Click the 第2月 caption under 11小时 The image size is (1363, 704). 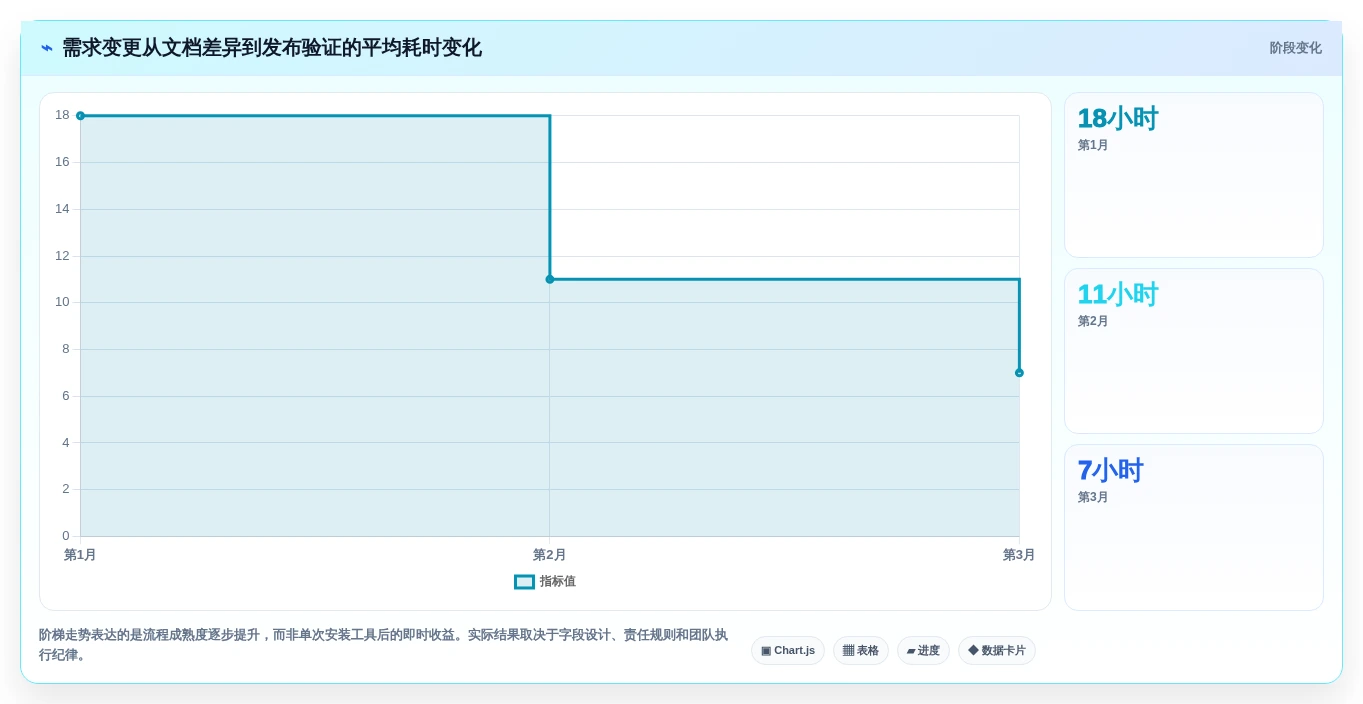(x=1093, y=321)
